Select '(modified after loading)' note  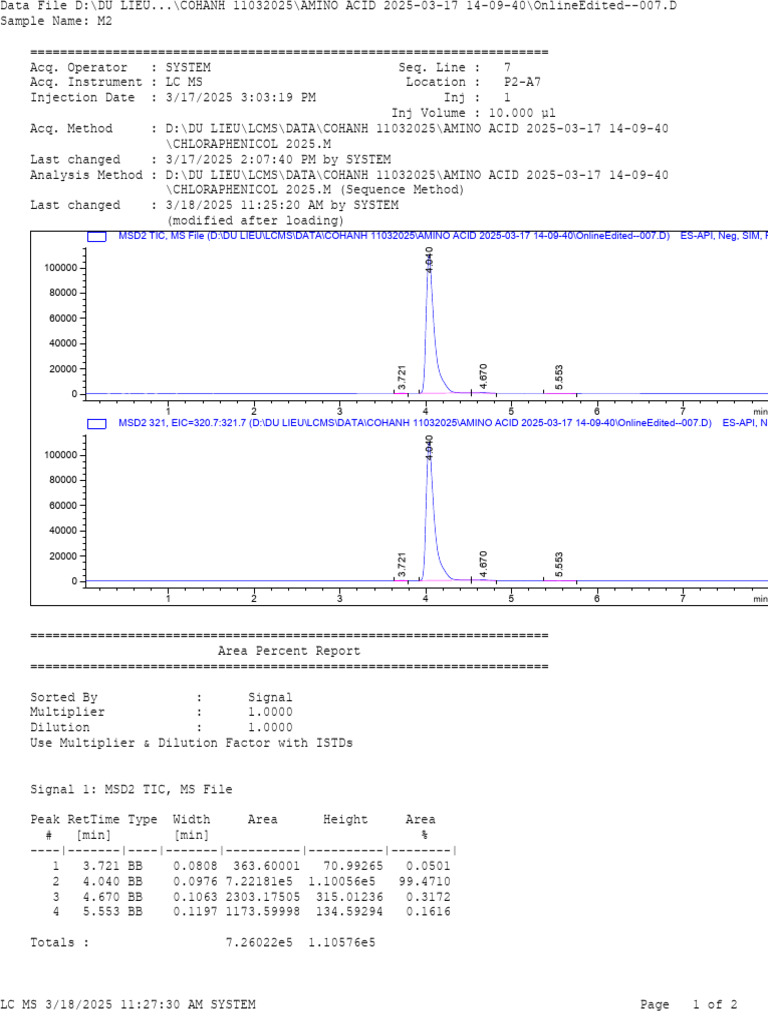(255, 221)
